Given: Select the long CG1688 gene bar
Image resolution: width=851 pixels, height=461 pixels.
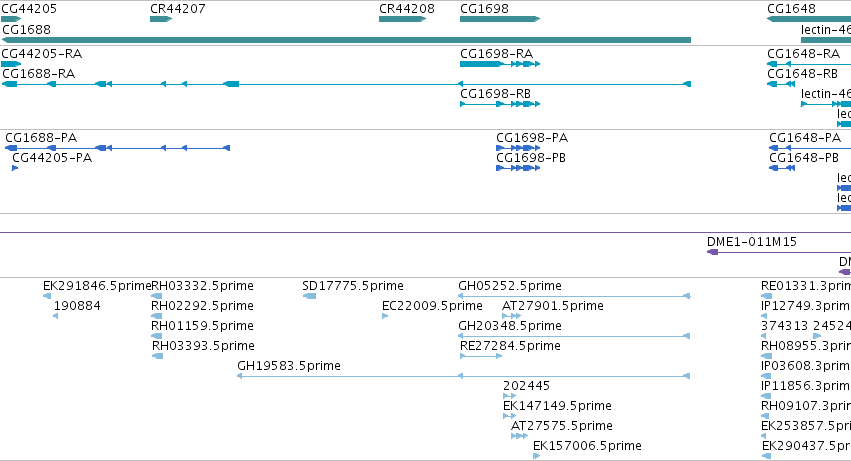Looking at the screenshot, I should point(346,40).
